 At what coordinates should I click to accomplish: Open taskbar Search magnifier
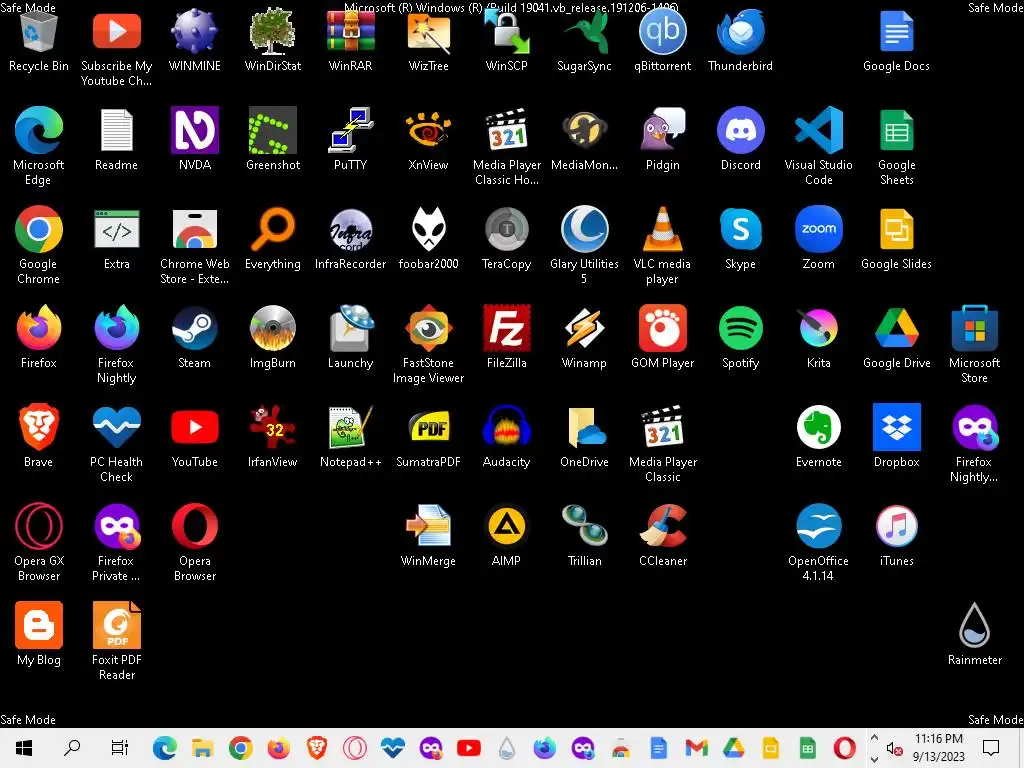[72, 748]
